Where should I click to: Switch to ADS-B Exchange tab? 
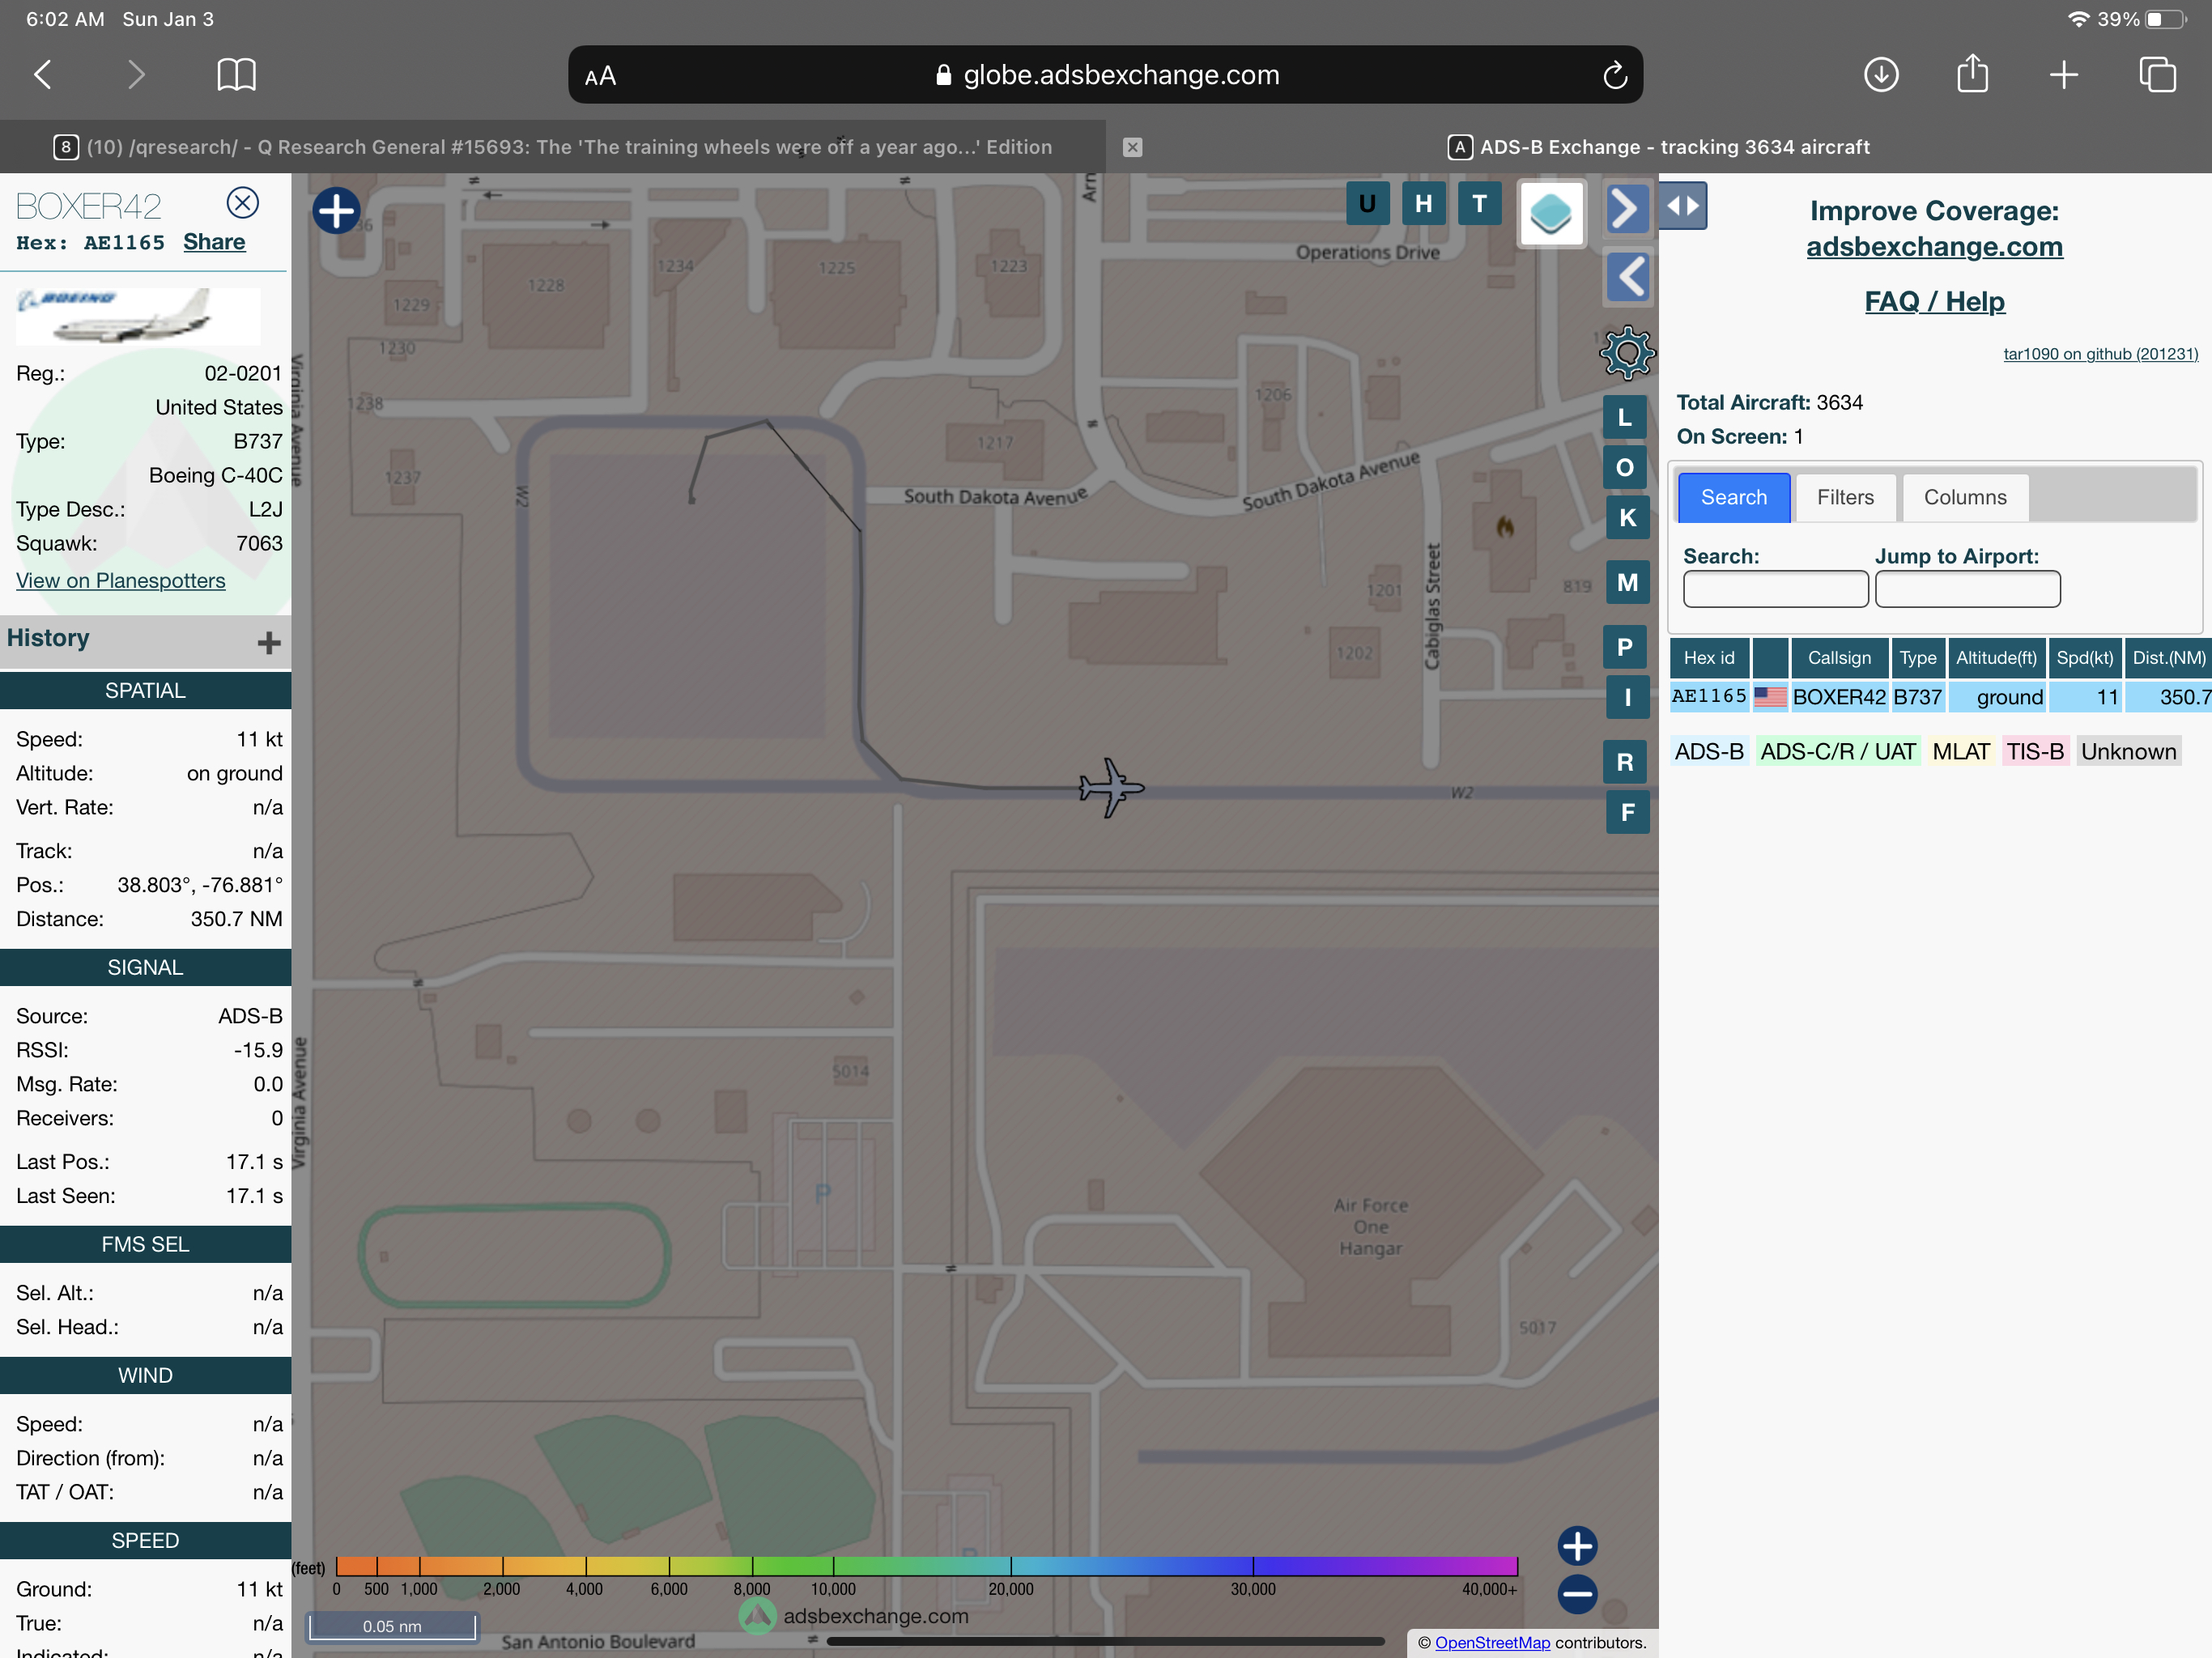(x=1659, y=147)
